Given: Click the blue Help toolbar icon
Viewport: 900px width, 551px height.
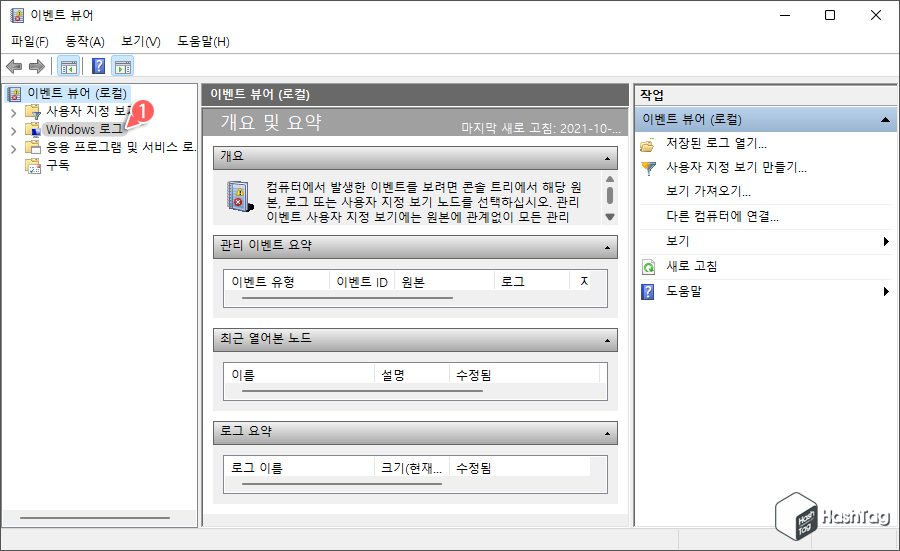Looking at the screenshot, I should click(x=99, y=67).
